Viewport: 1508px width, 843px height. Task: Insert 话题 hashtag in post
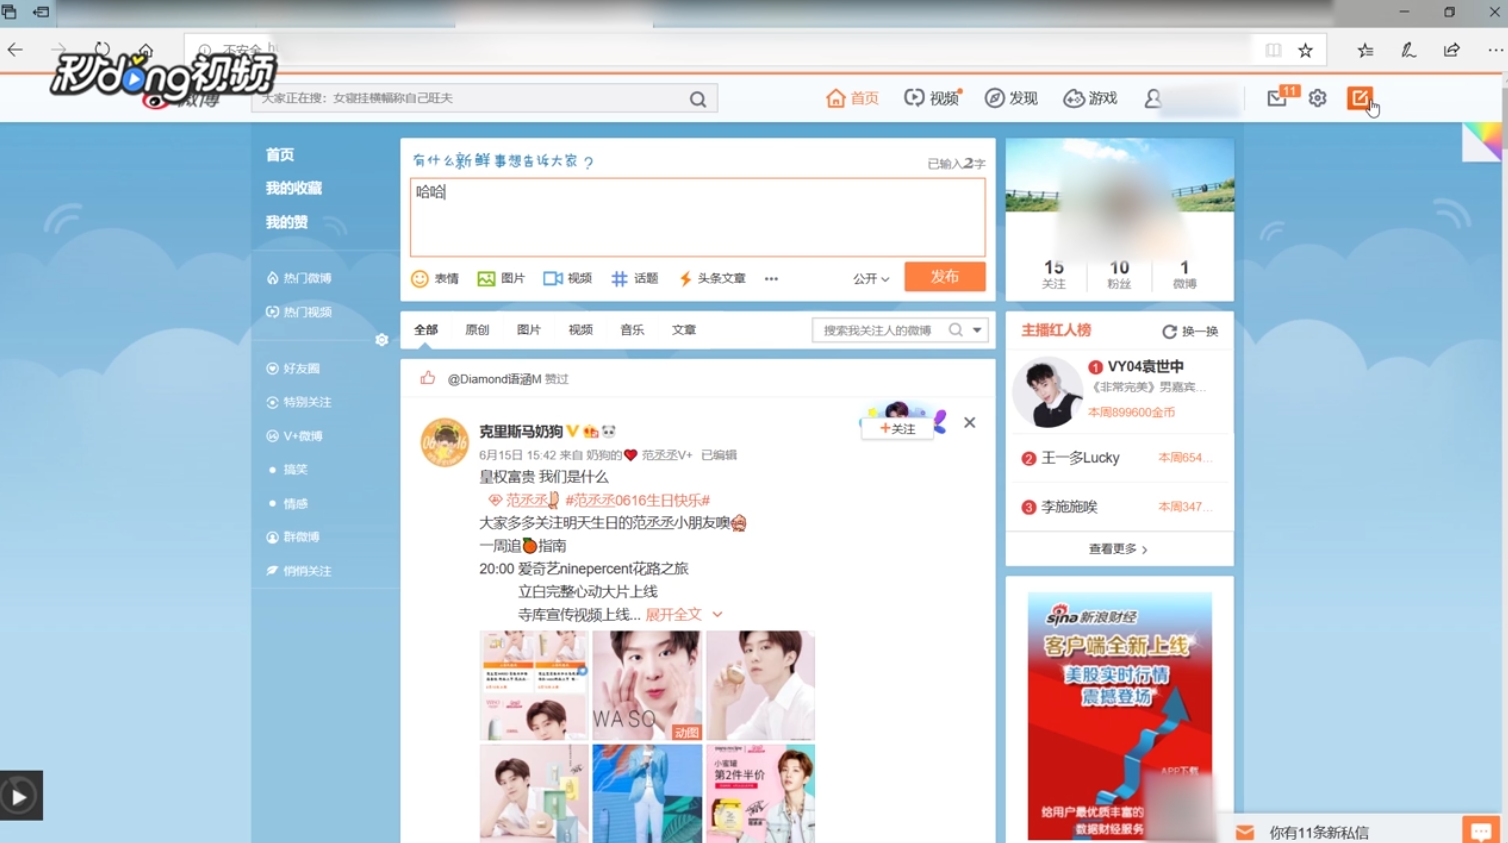(x=635, y=279)
